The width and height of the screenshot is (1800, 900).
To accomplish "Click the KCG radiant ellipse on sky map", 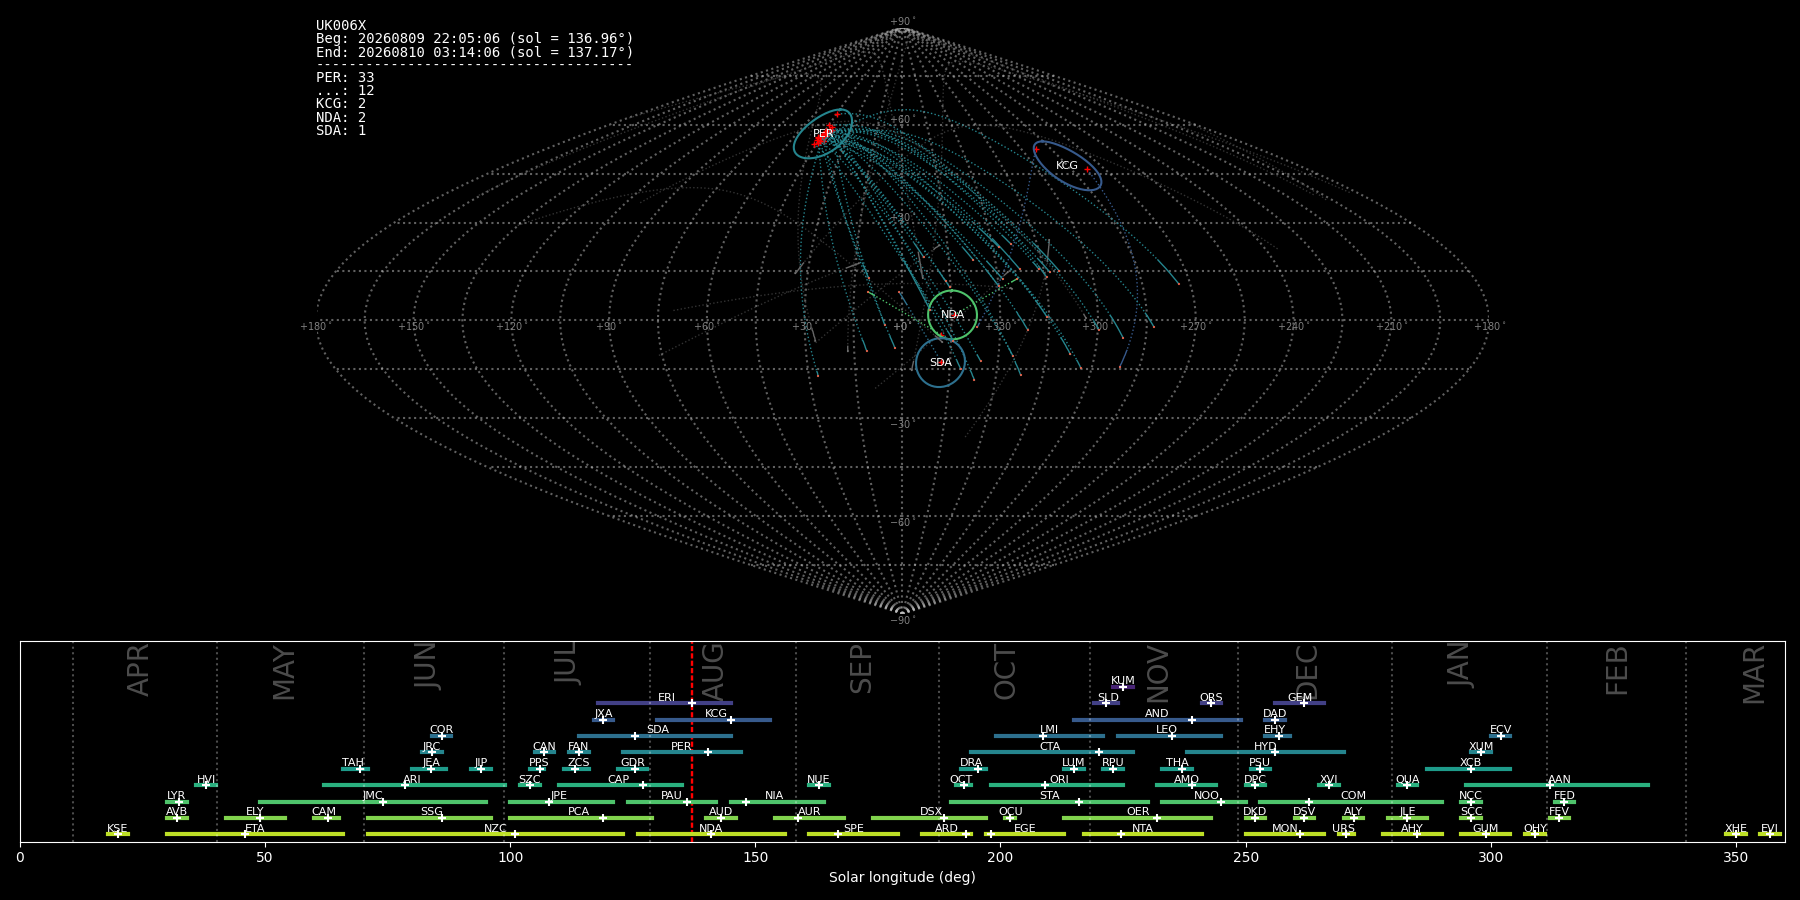I will coord(1067,165).
